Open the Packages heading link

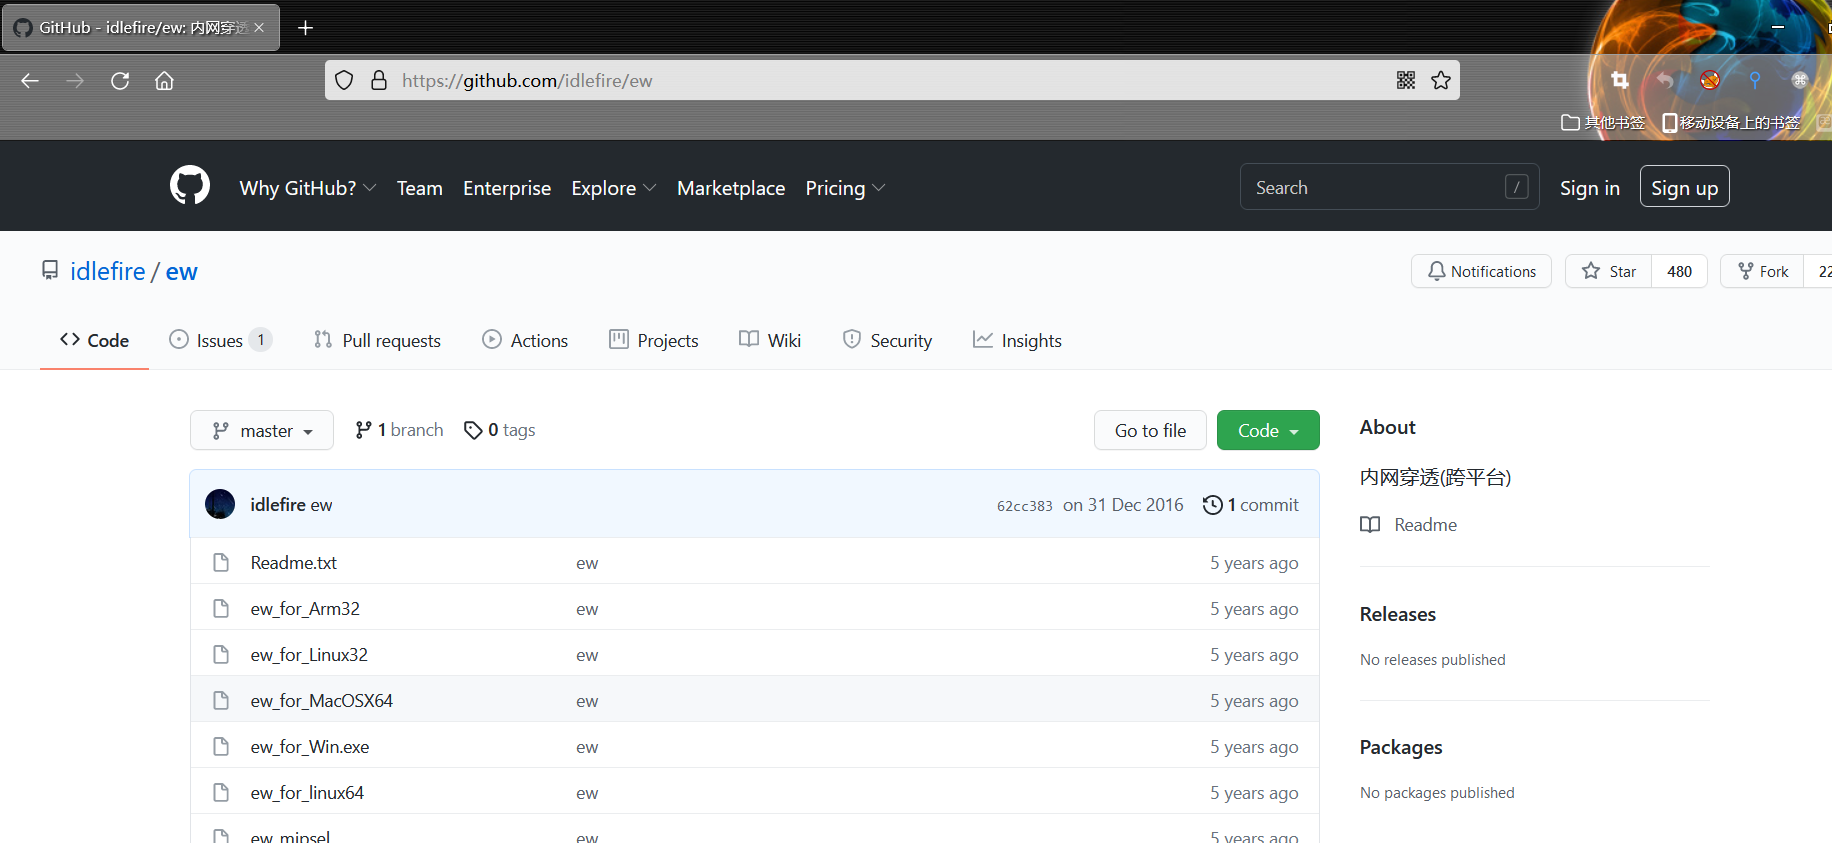1401,747
